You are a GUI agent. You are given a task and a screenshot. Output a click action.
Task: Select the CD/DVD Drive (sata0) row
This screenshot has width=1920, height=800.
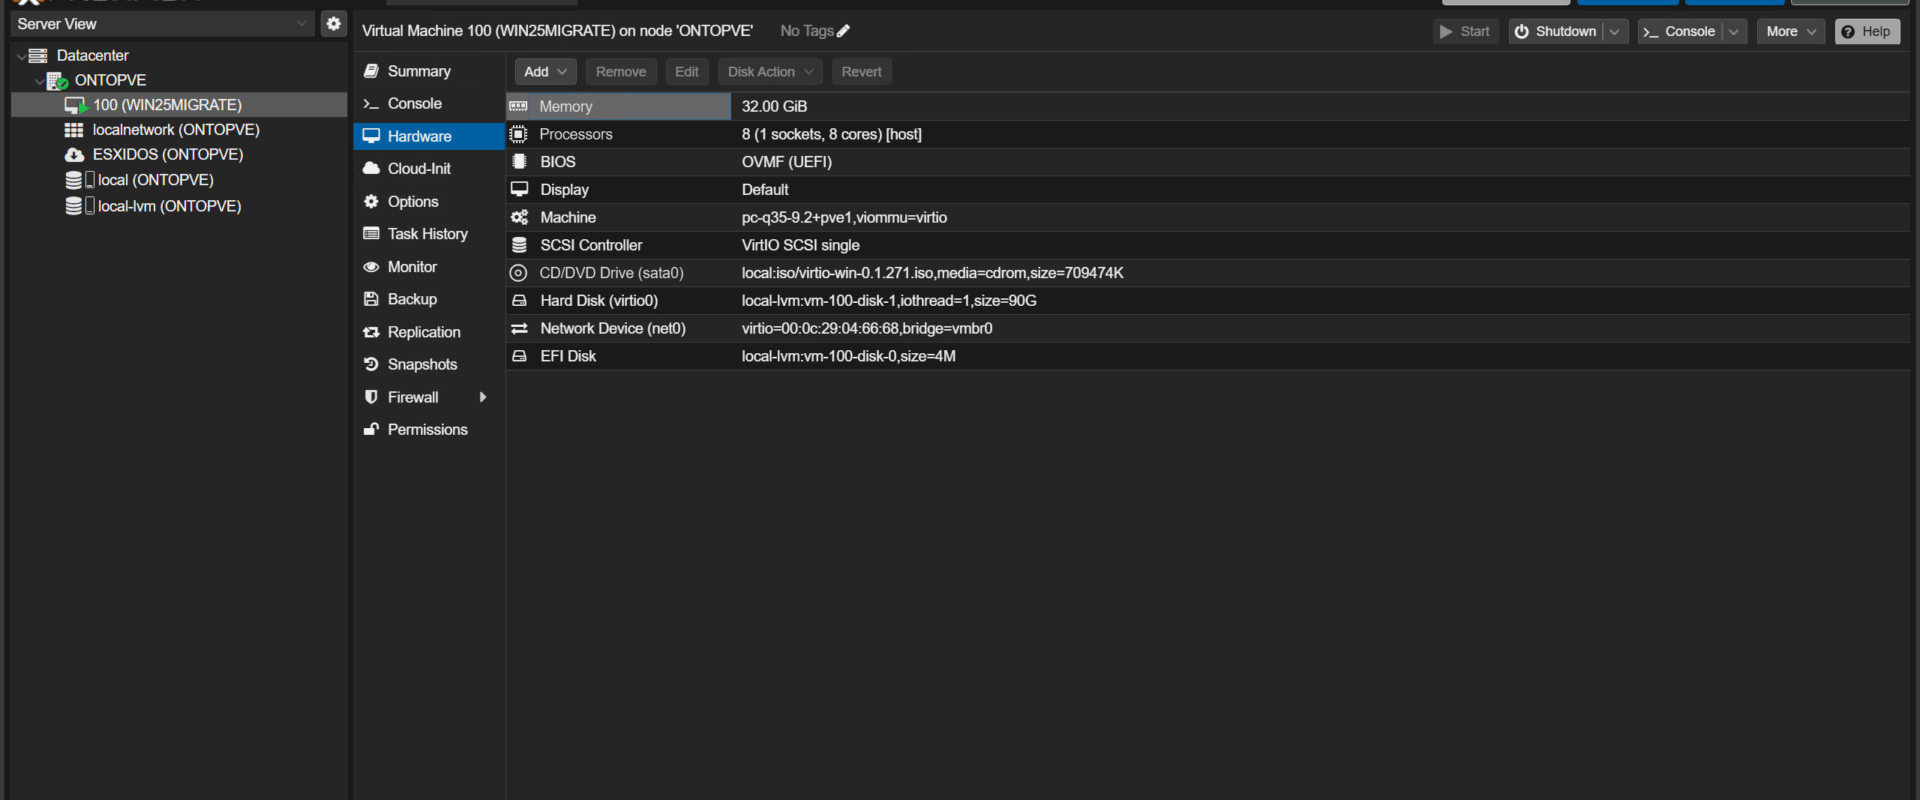tap(1208, 273)
